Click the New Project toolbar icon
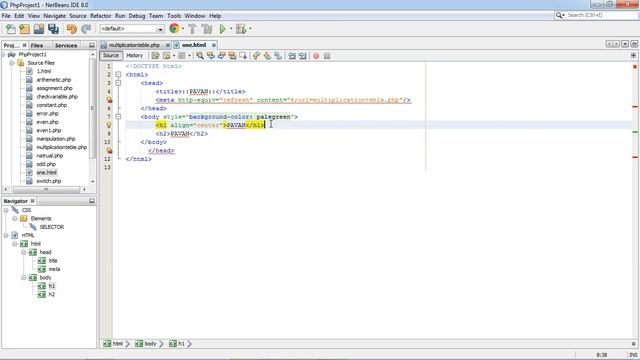Screen dimensions: 640x360 tap(24, 29)
